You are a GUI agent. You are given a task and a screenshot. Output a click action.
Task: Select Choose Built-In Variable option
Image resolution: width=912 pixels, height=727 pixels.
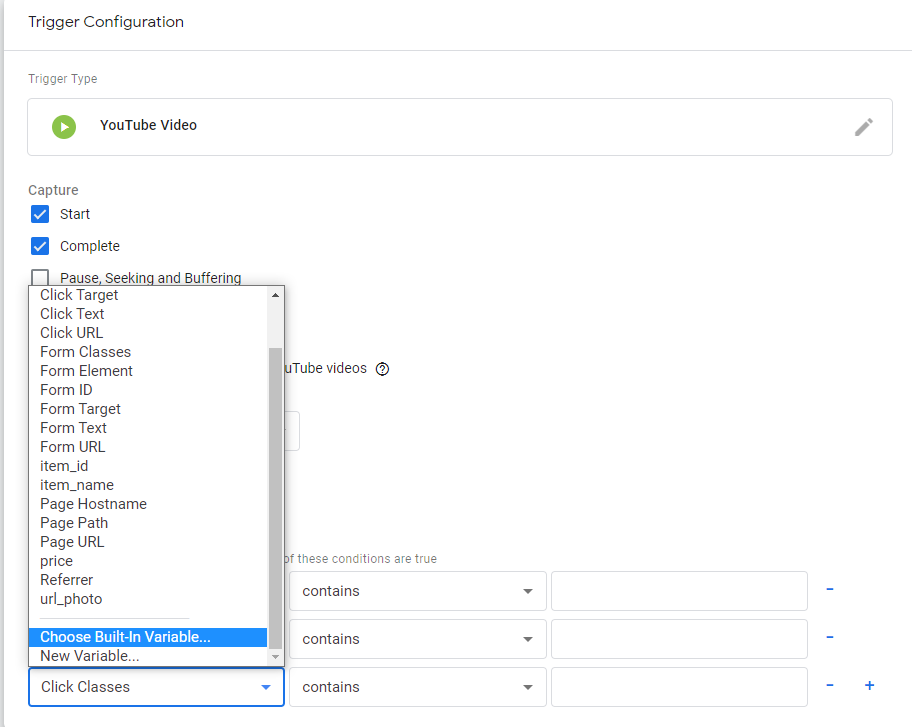[x=148, y=637]
